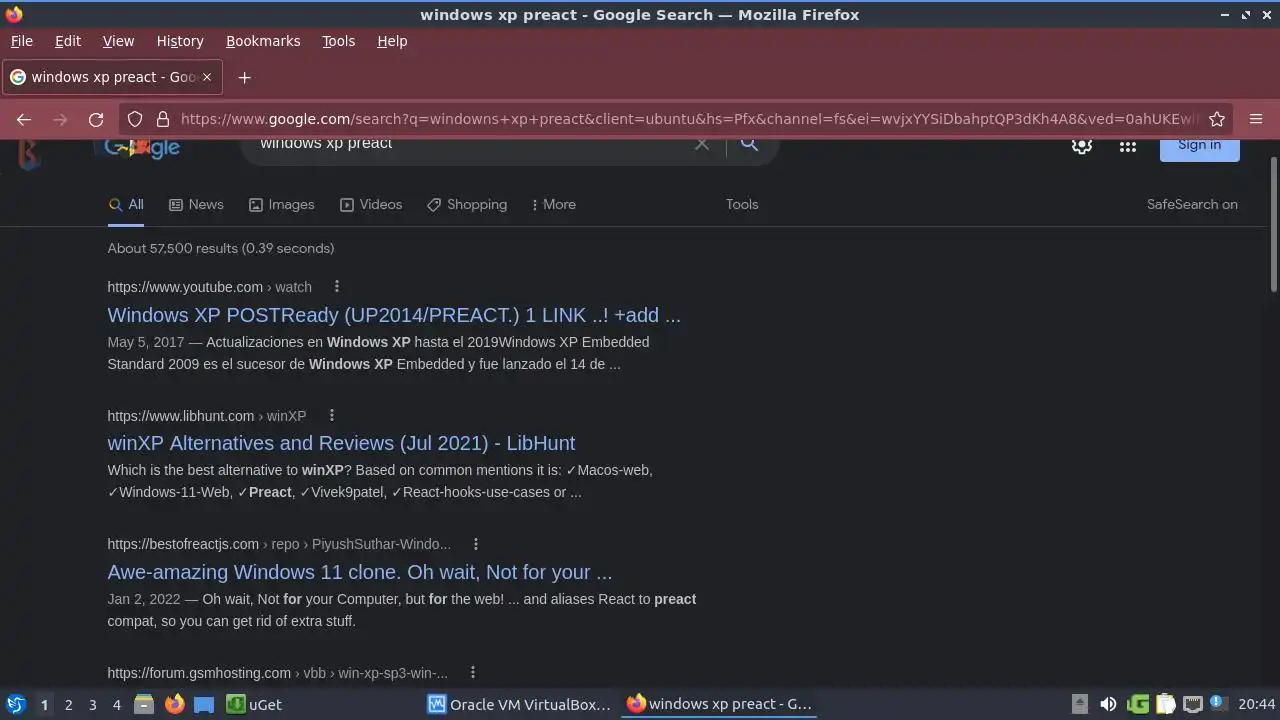Click the blue desktop icon in taskbar
The image size is (1280, 720).
pos(204,704)
